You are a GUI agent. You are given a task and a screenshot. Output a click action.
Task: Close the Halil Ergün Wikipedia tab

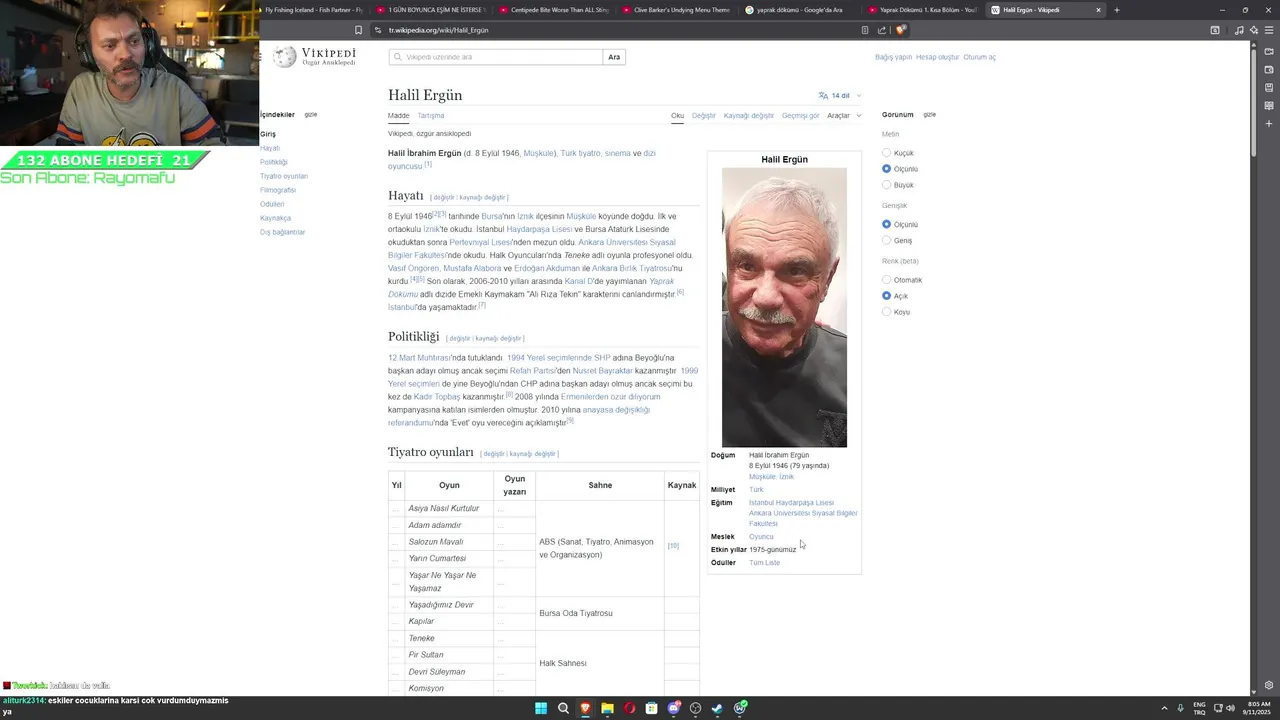click(1098, 10)
